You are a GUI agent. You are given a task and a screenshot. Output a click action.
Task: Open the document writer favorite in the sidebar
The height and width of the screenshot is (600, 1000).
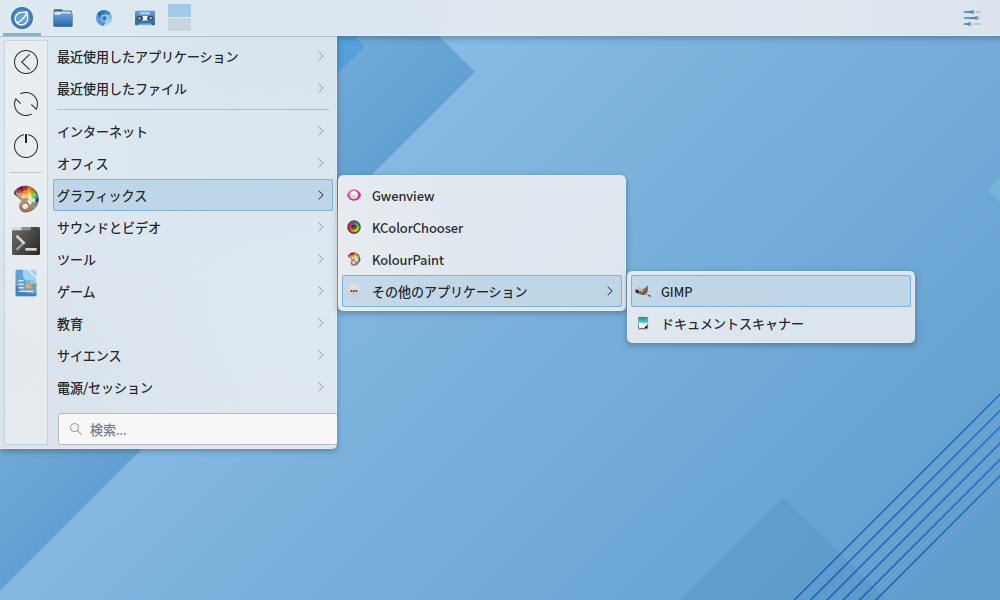click(x=26, y=283)
